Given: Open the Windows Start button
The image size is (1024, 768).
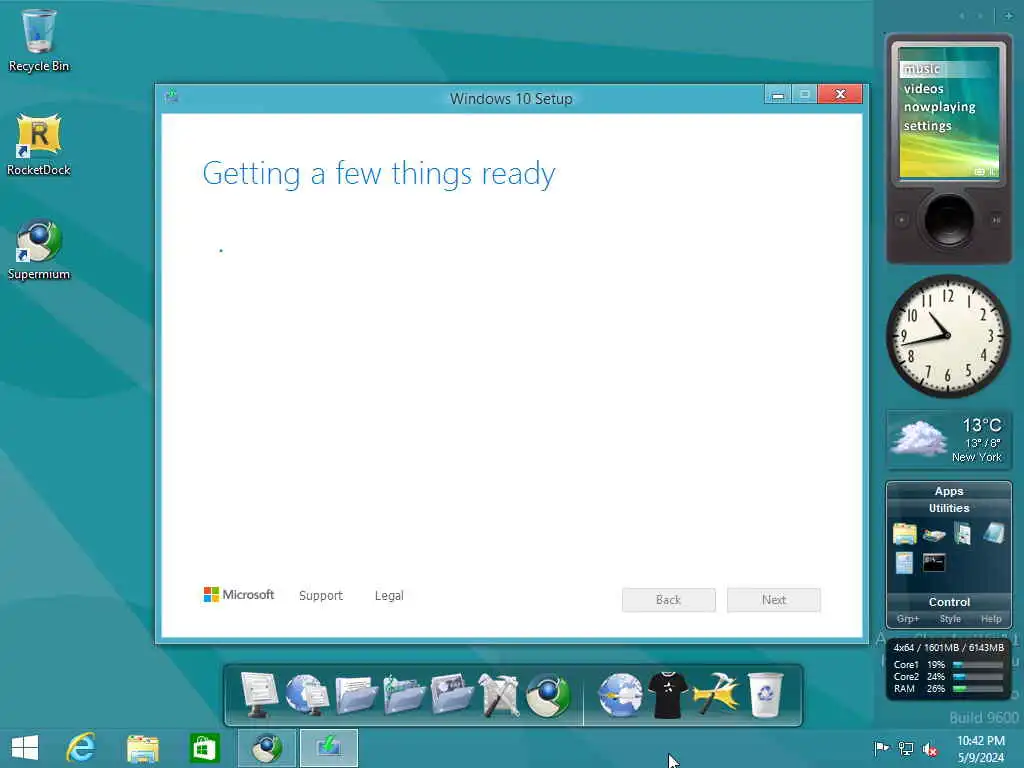Looking at the screenshot, I should tap(25, 748).
